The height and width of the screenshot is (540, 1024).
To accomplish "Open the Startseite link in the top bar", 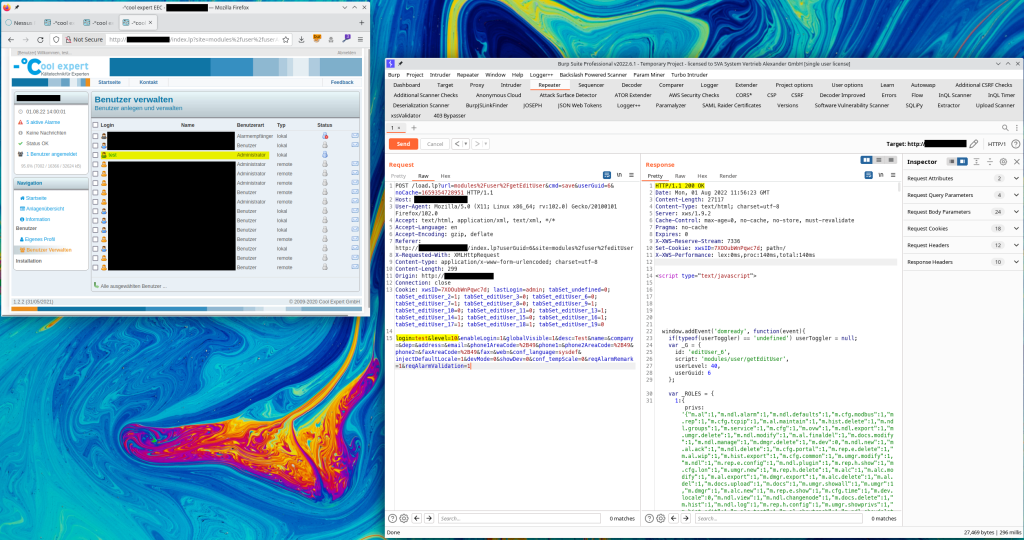I will [x=109, y=82].
